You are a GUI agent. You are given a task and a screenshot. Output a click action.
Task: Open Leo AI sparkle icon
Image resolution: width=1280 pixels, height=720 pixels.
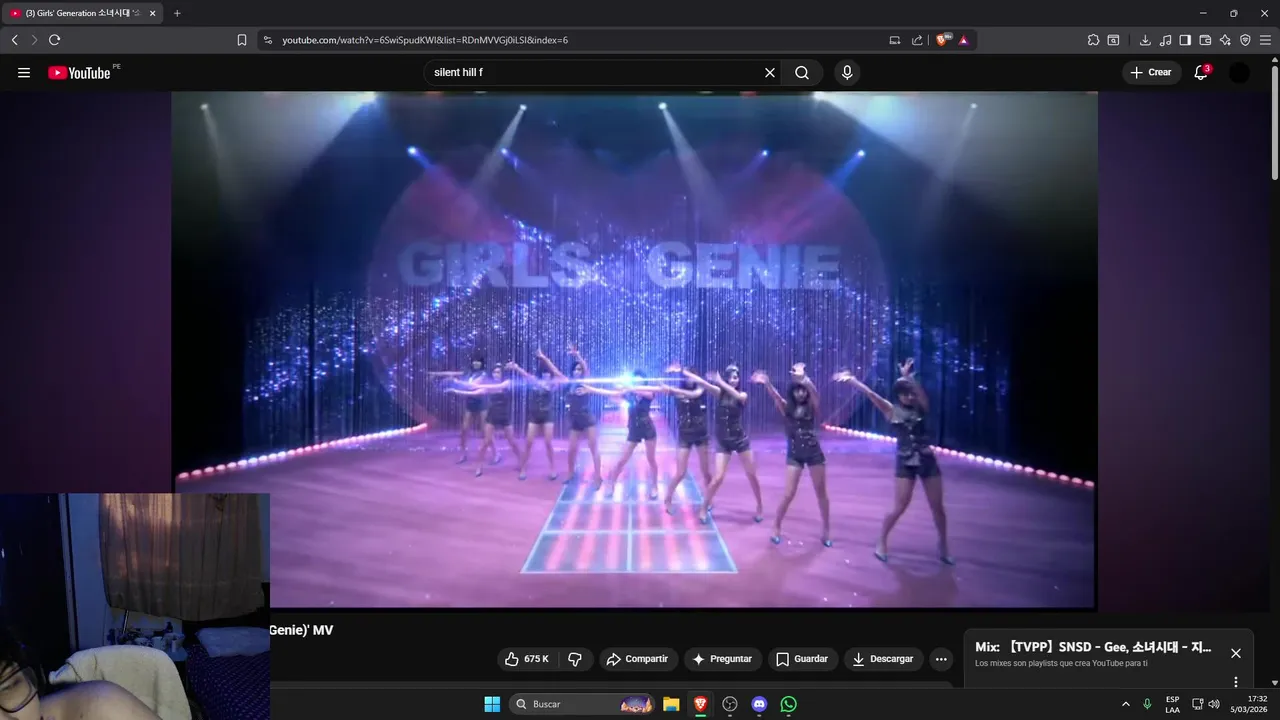pos(1225,40)
